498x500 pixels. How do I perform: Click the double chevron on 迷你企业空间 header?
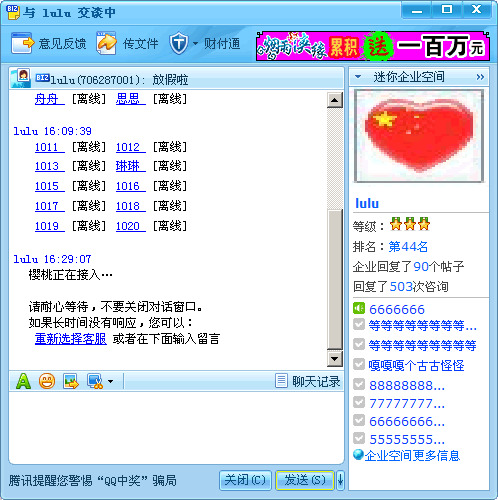point(480,77)
